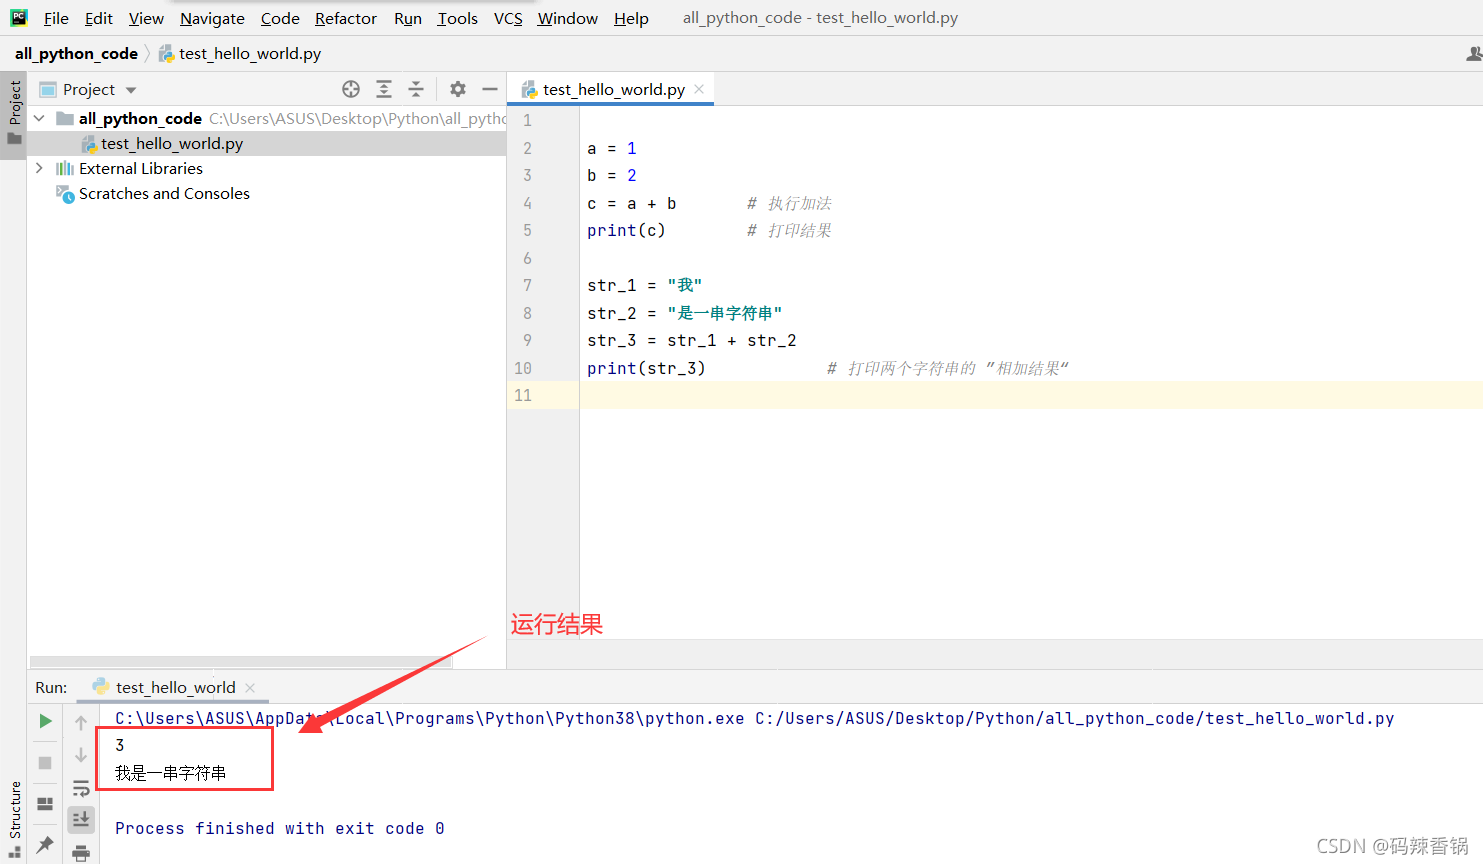Place cursor on line 'print(c)'
Image resolution: width=1483 pixels, height=864 pixels.
[x=626, y=230]
